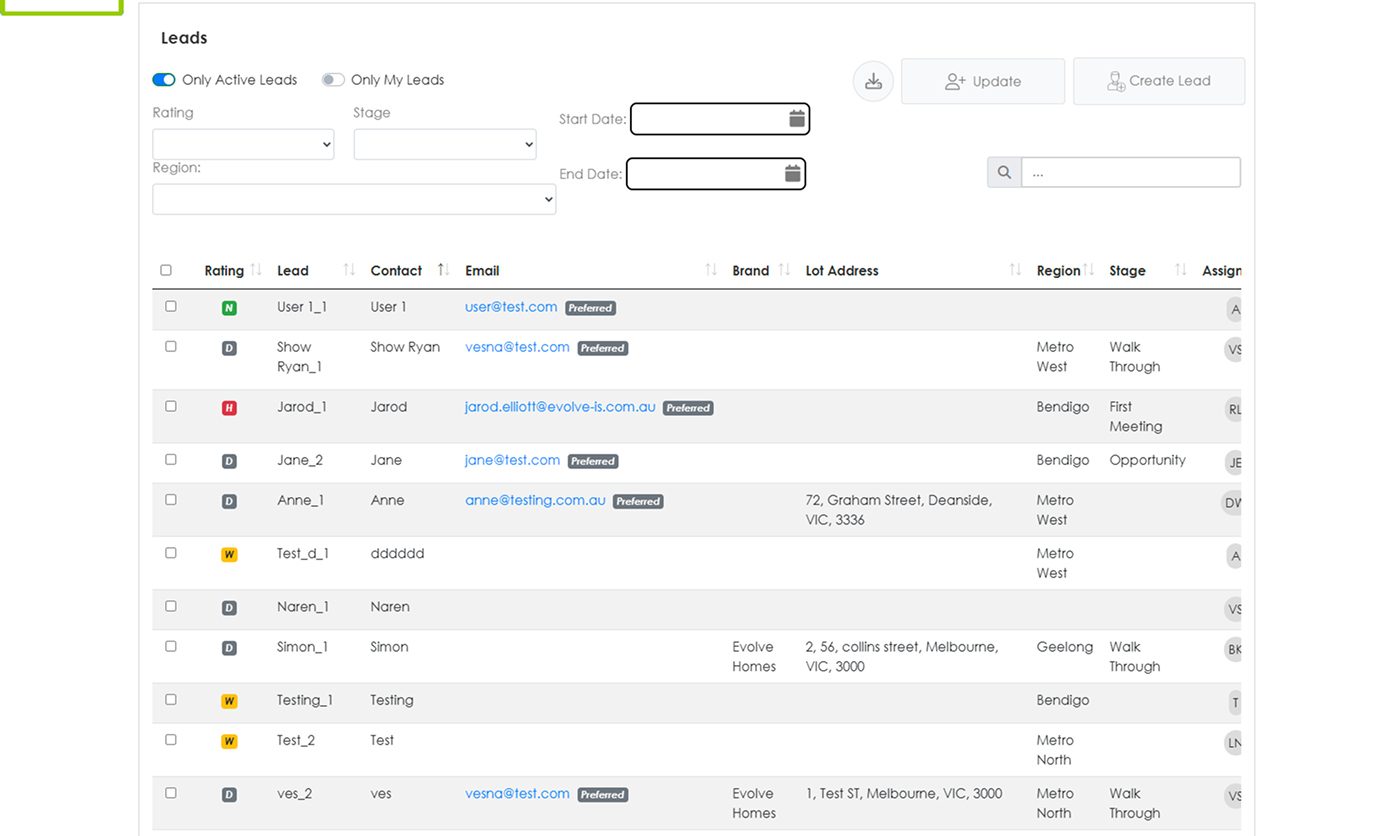Click the search magnifier icon
Image resolution: width=1392 pixels, height=836 pixels.
(x=1004, y=172)
